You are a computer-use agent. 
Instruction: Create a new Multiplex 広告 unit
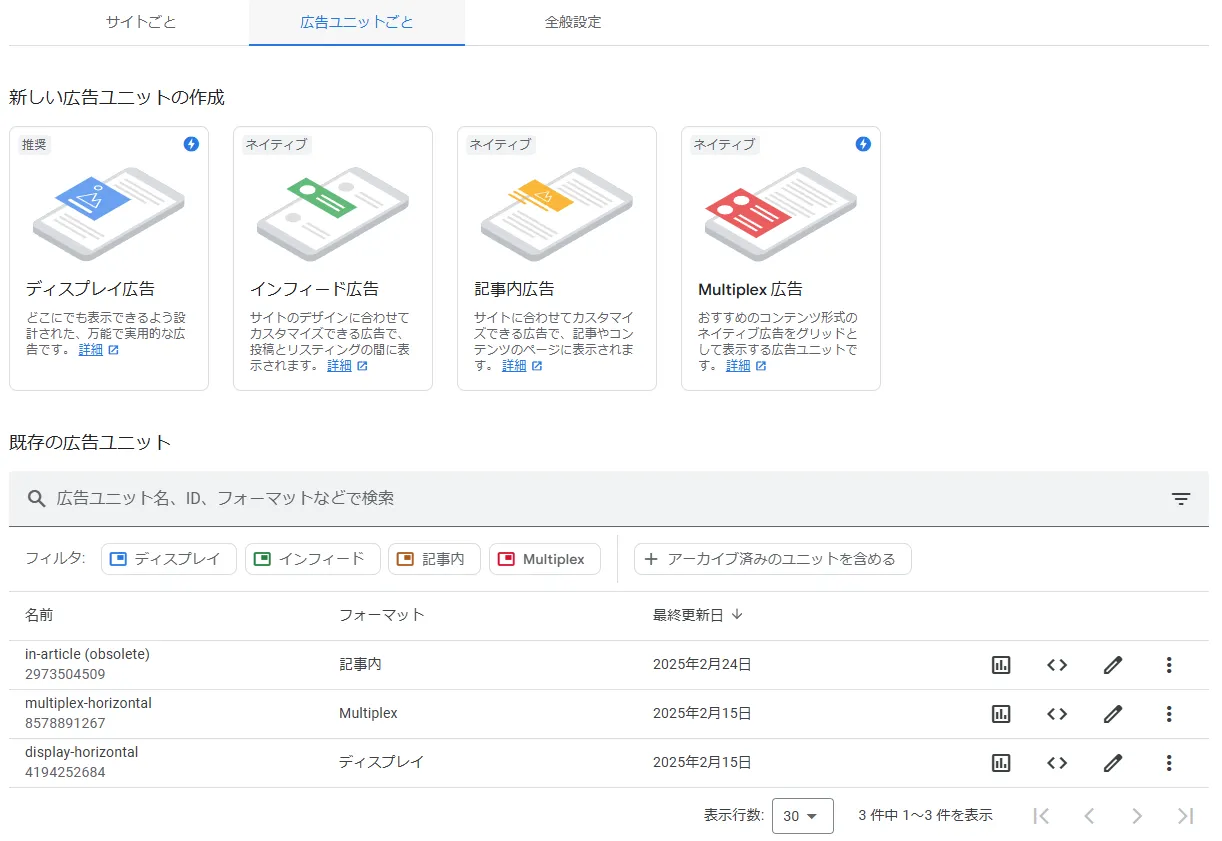(781, 258)
